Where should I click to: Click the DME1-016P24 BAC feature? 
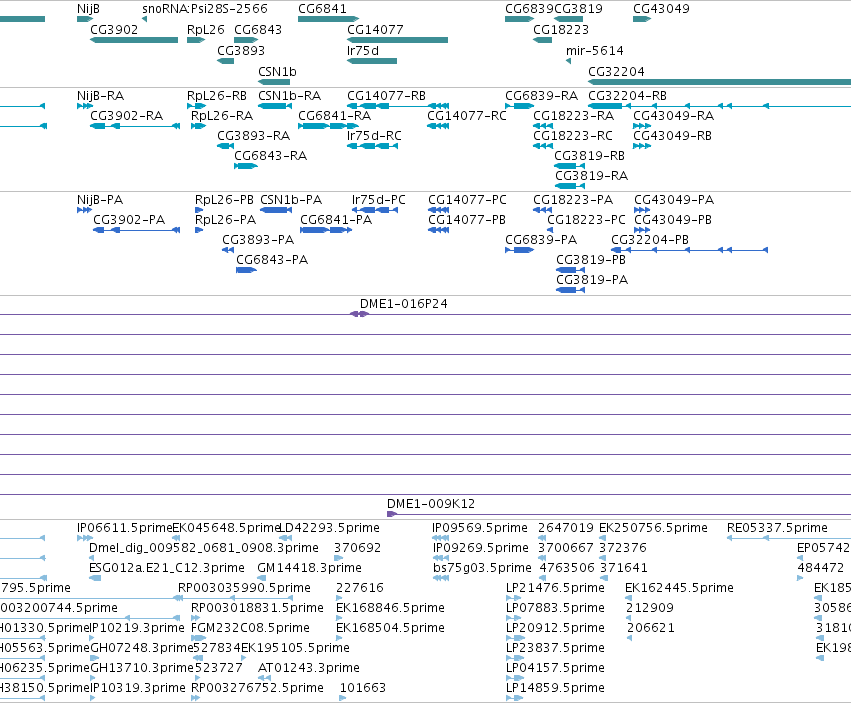point(359,314)
